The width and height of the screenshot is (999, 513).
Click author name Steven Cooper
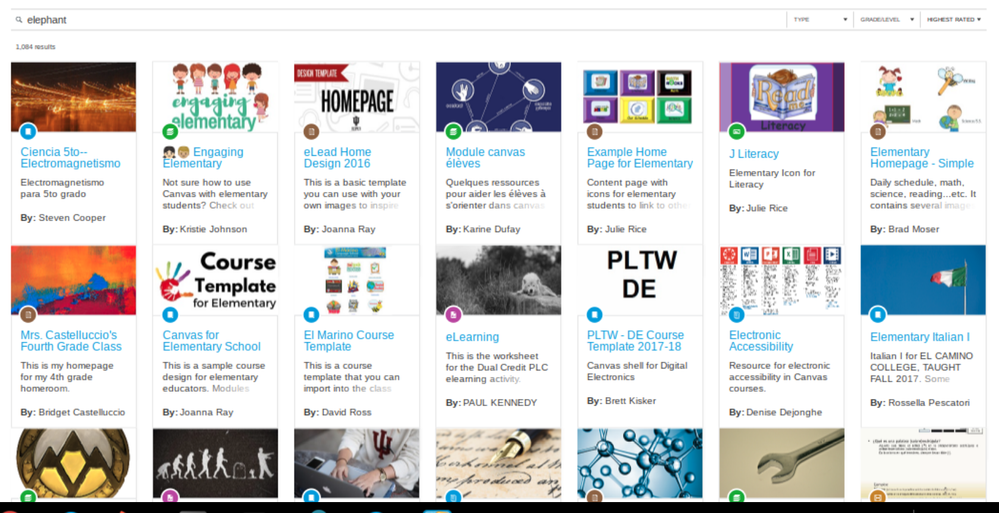coord(72,217)
